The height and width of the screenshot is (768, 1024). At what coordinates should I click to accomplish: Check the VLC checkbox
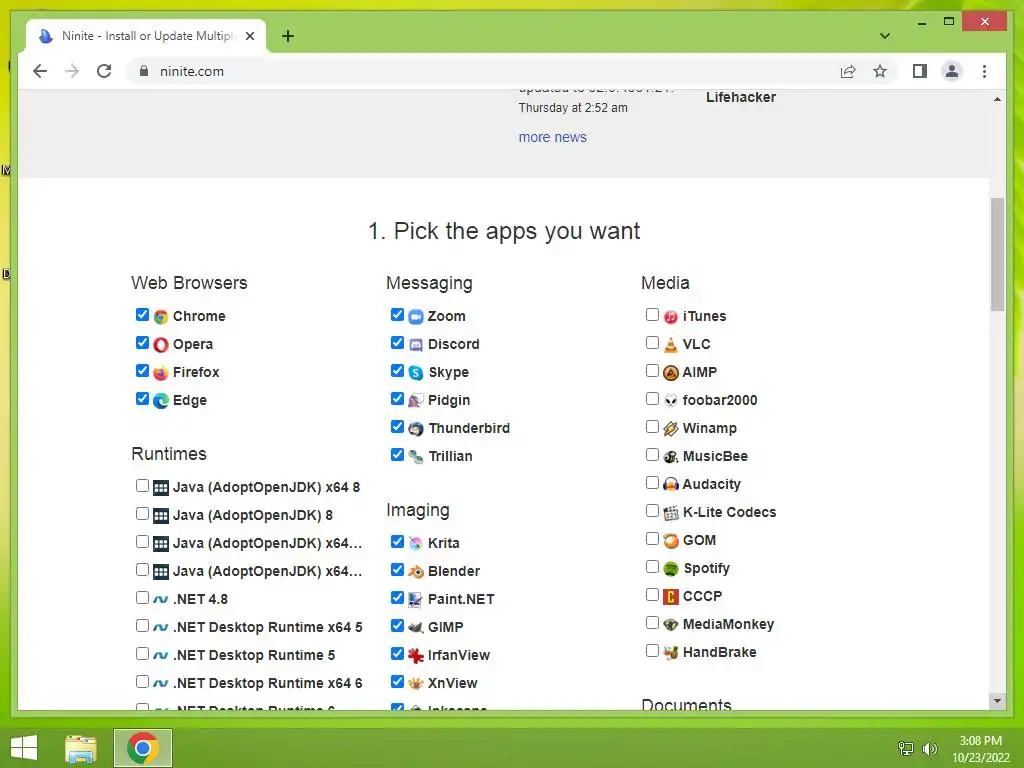[x=652, y=343]
